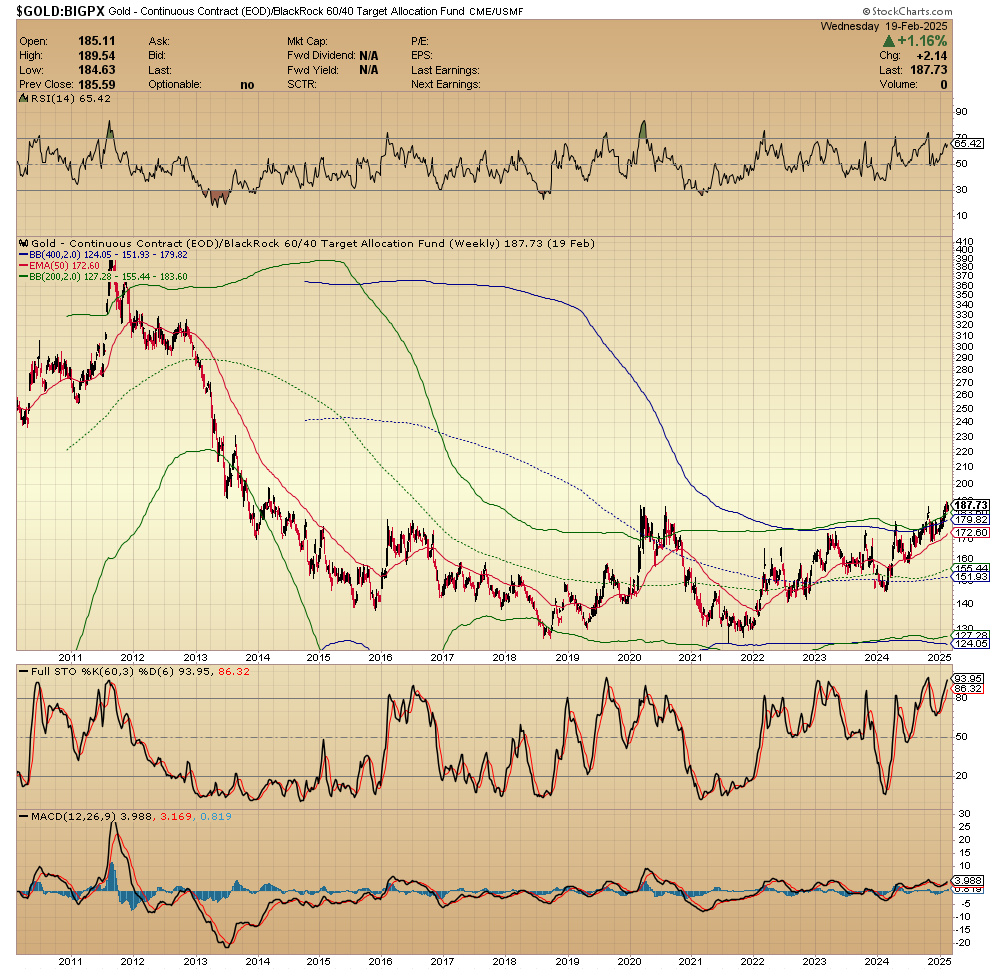This screenshot has width=990, height=970.
Task: Click the Chg value +2.14
Action: click(x=932, y=56)
